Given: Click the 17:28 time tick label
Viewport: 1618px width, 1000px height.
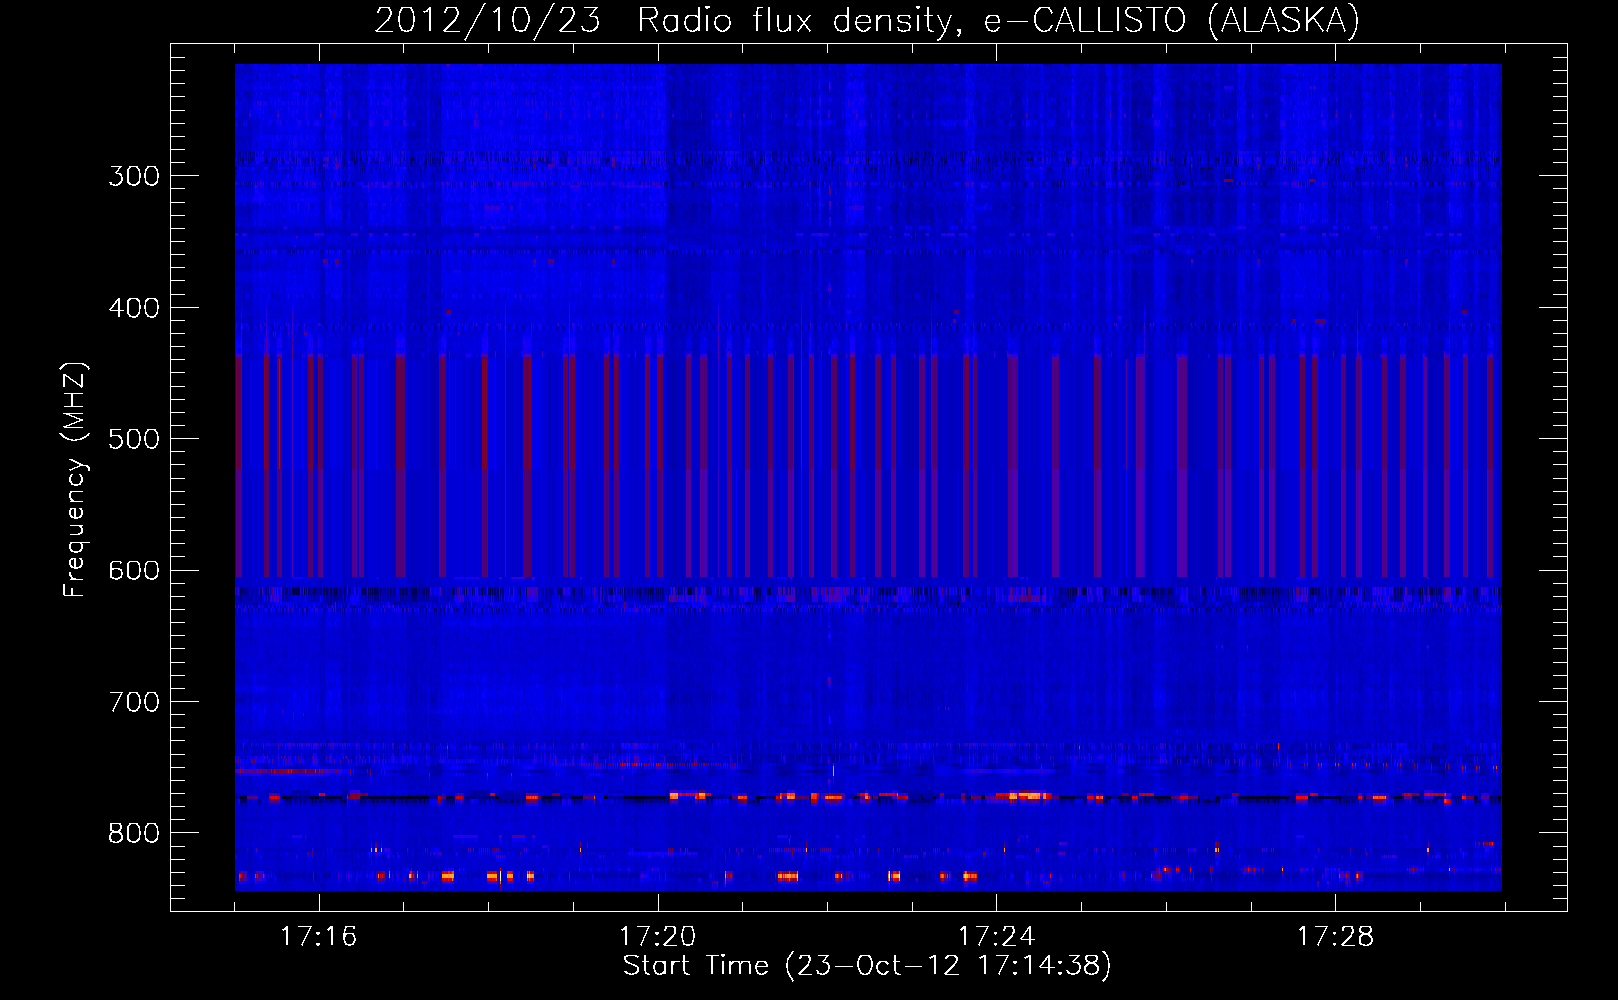Looking at the screenshot, I should click(x=1335, y=937).
